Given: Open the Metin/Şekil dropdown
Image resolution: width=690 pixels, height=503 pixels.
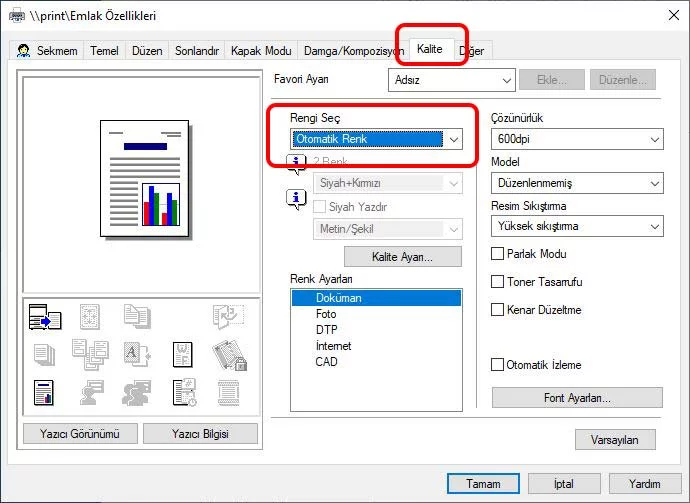Looking at the screenshot, I should point(388,229).
